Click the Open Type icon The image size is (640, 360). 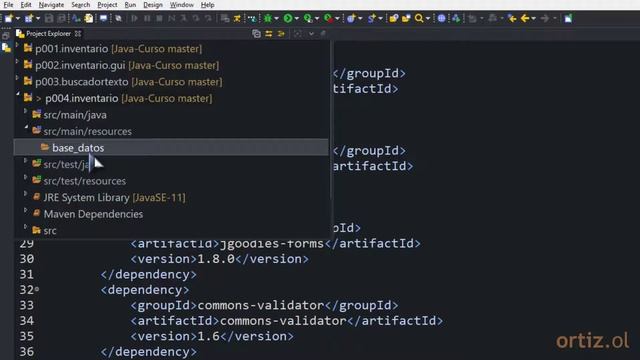coord(393,18)
